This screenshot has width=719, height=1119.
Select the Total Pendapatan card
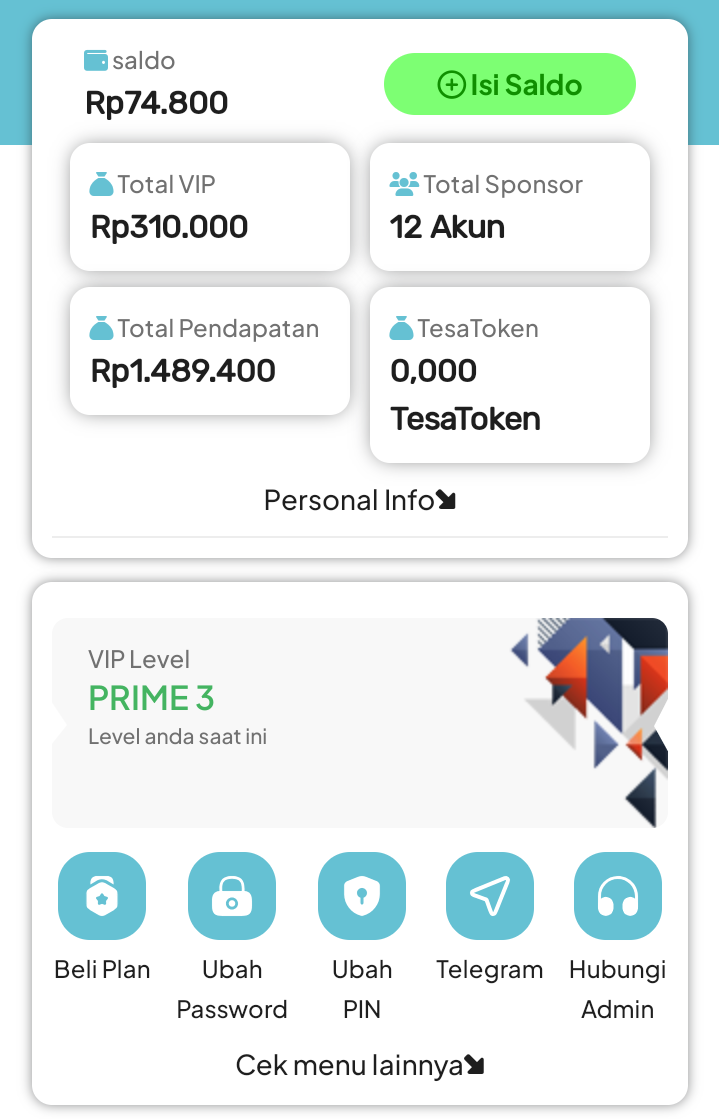pyautogui.click(x=210, y=351)
